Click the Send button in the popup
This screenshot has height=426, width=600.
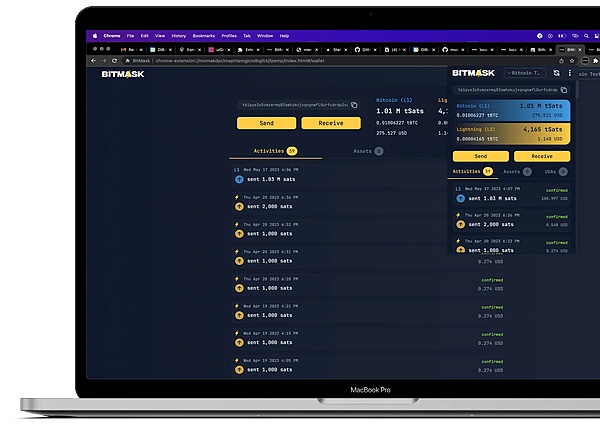(x=480, y=156)
